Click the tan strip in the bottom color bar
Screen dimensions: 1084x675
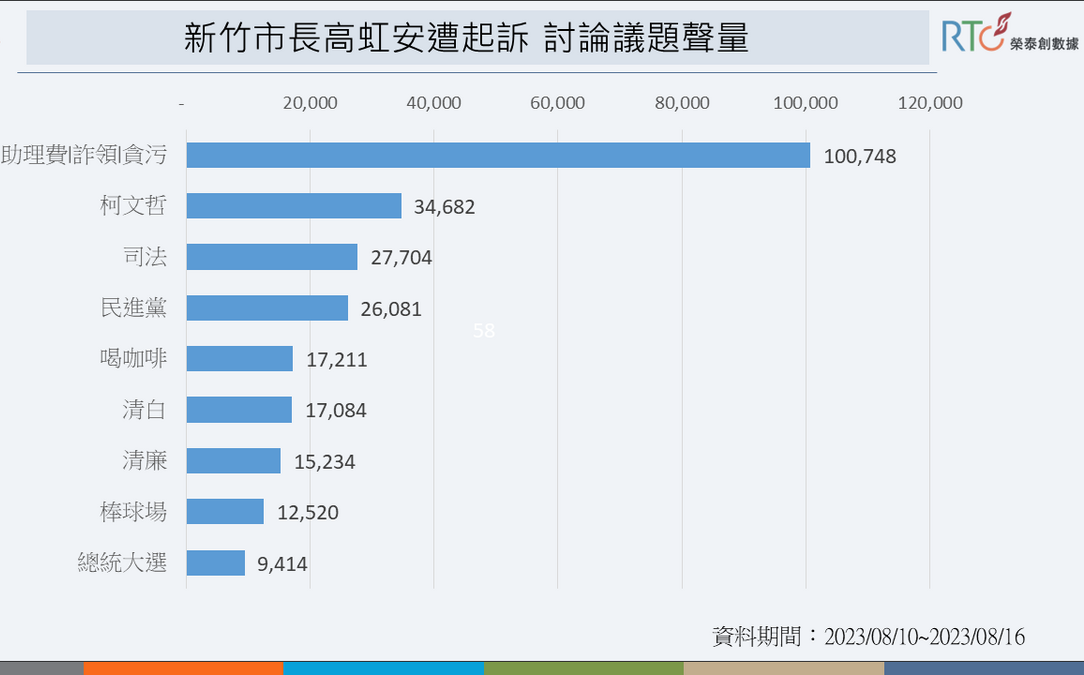click(783, 668)
